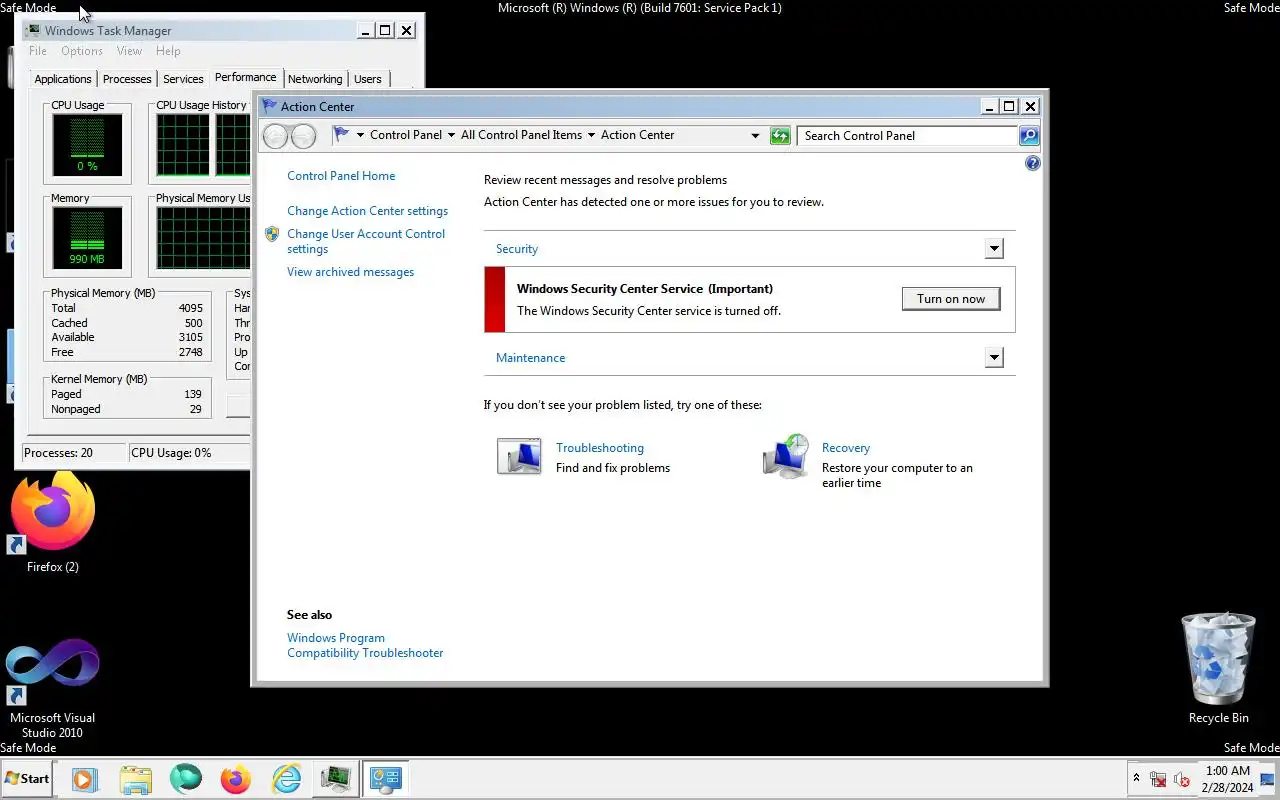Click the Action Center title bar flag icon

pos(269,106)
